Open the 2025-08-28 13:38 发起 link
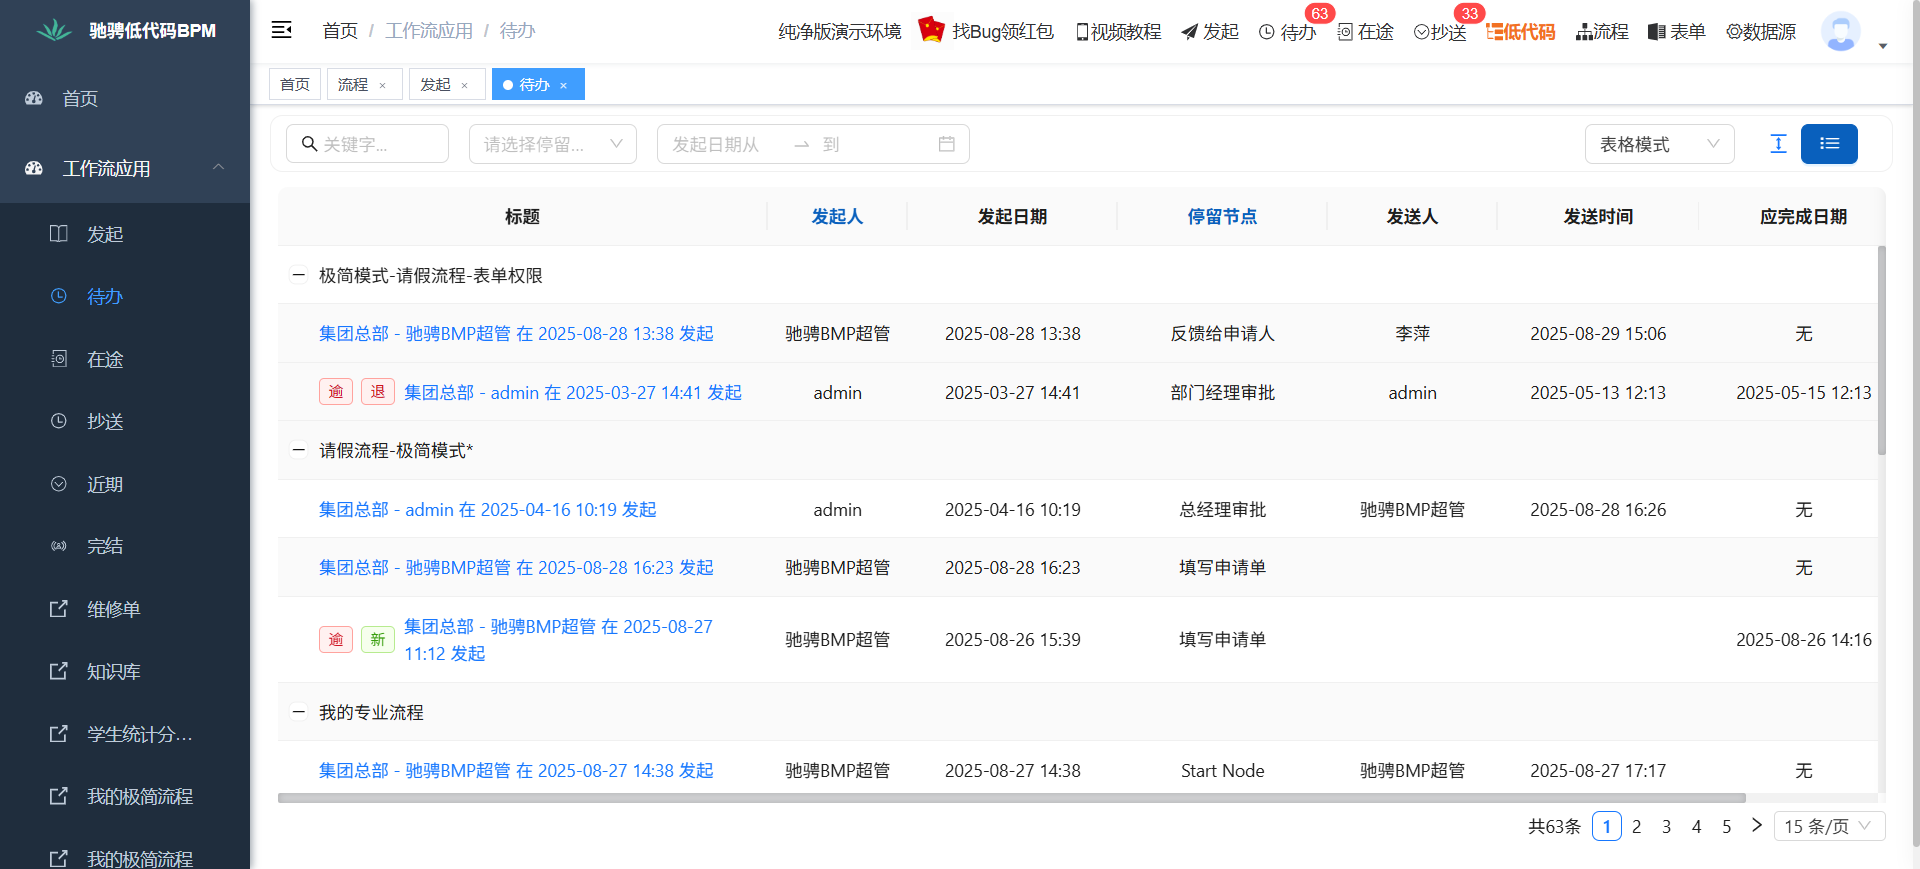The height and width of the screenshot is (869, 1920). pos(516,333)
